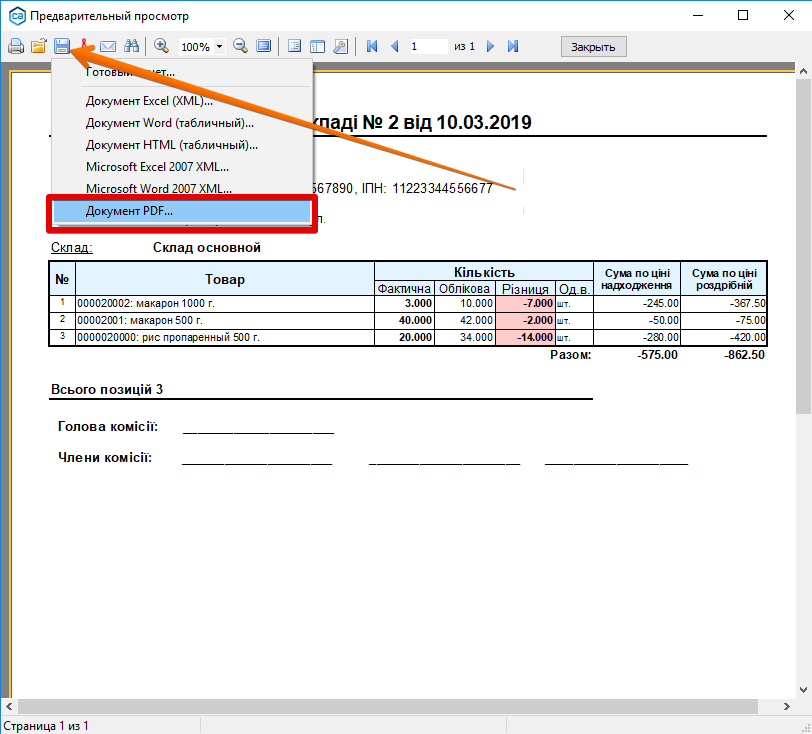Click the -2.000 difference cell
The height and width of the screenshot is (734, 812).
point(525,321)
